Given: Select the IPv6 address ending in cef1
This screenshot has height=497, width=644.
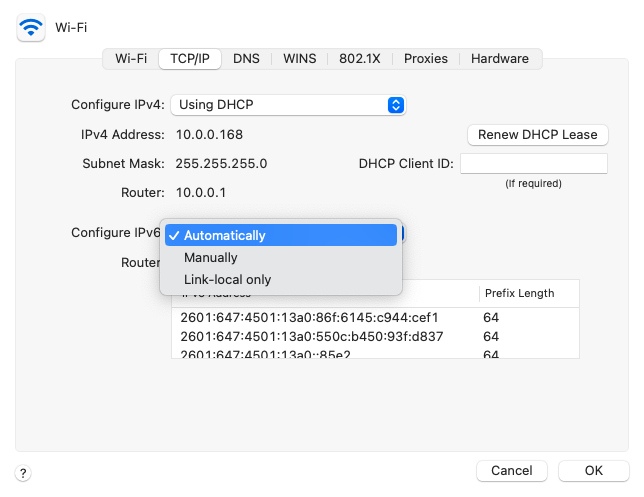Looking at the screenshot, I should tap(310, 318).
